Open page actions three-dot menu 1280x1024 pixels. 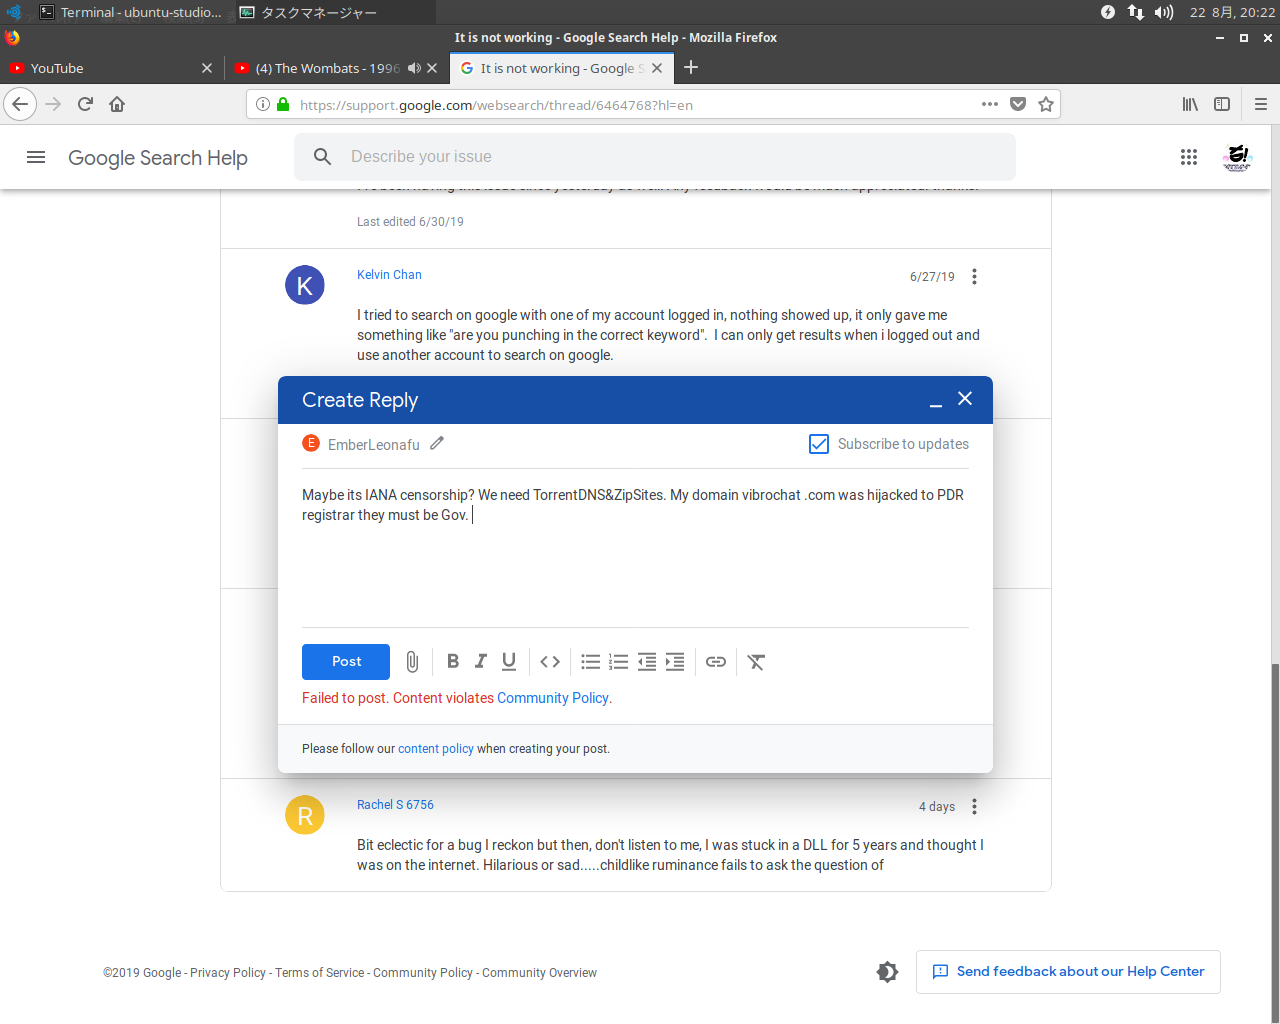pyautogui.click(x=990, y=104)
